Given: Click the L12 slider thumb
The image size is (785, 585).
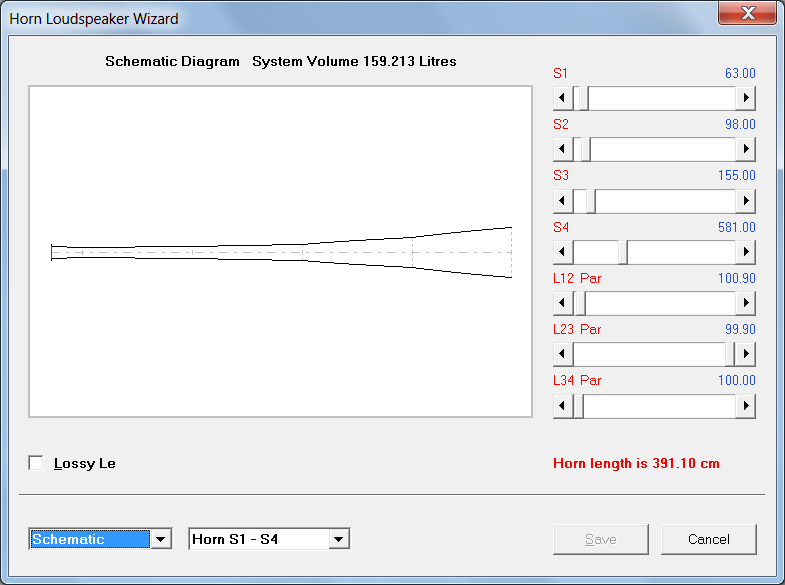Looking at the screenshot, I should (x=581, y=303).
